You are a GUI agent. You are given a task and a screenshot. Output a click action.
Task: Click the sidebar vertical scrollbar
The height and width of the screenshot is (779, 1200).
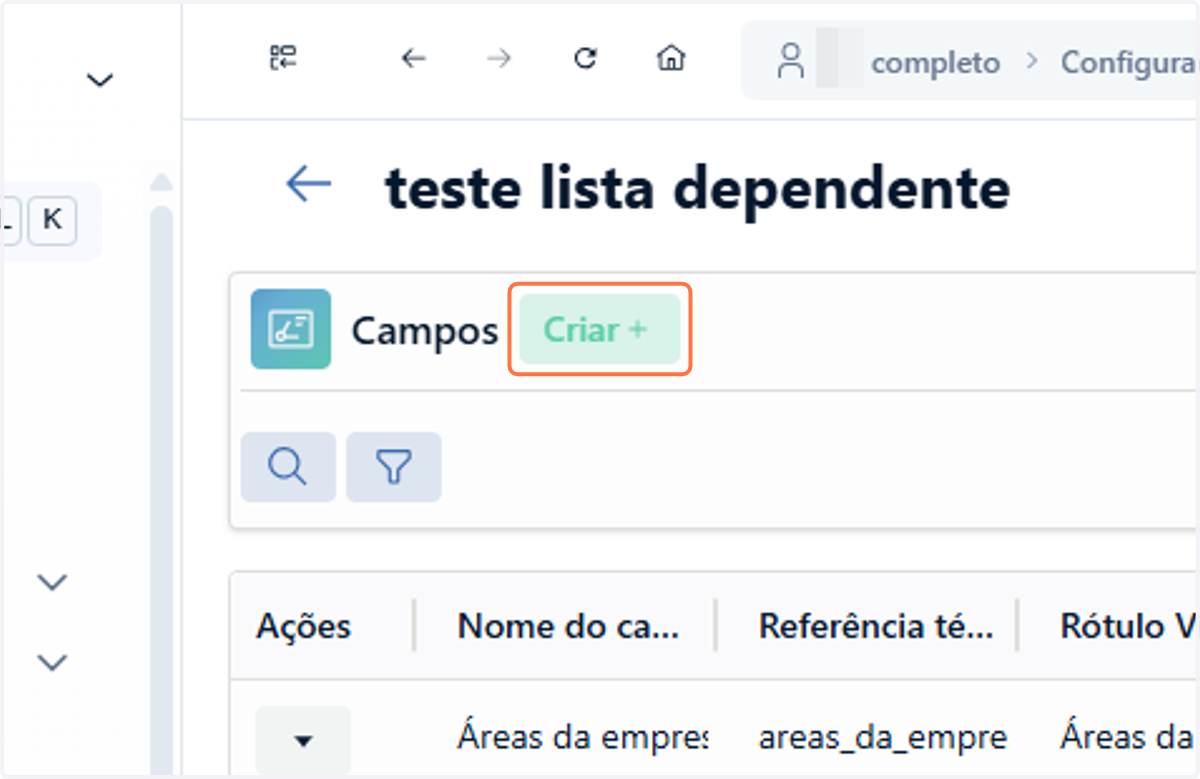(x=161, y=490)
